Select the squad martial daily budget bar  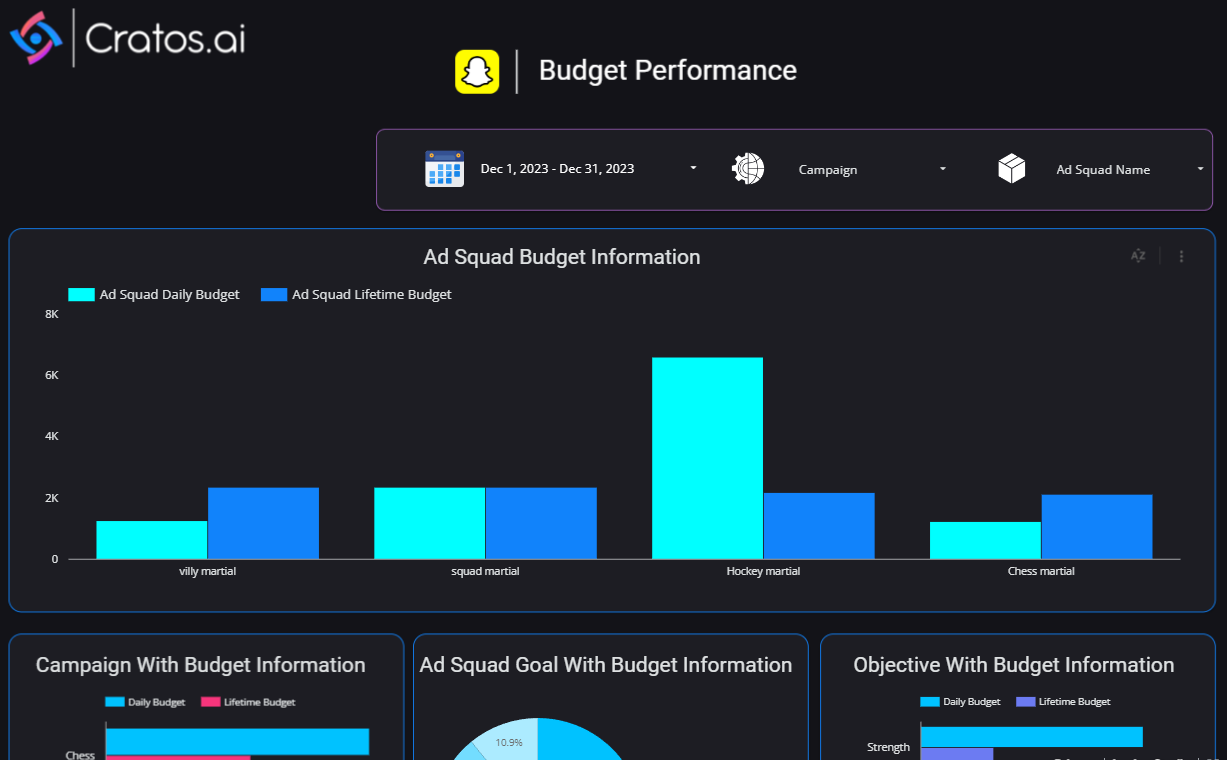tap(429, 523)
